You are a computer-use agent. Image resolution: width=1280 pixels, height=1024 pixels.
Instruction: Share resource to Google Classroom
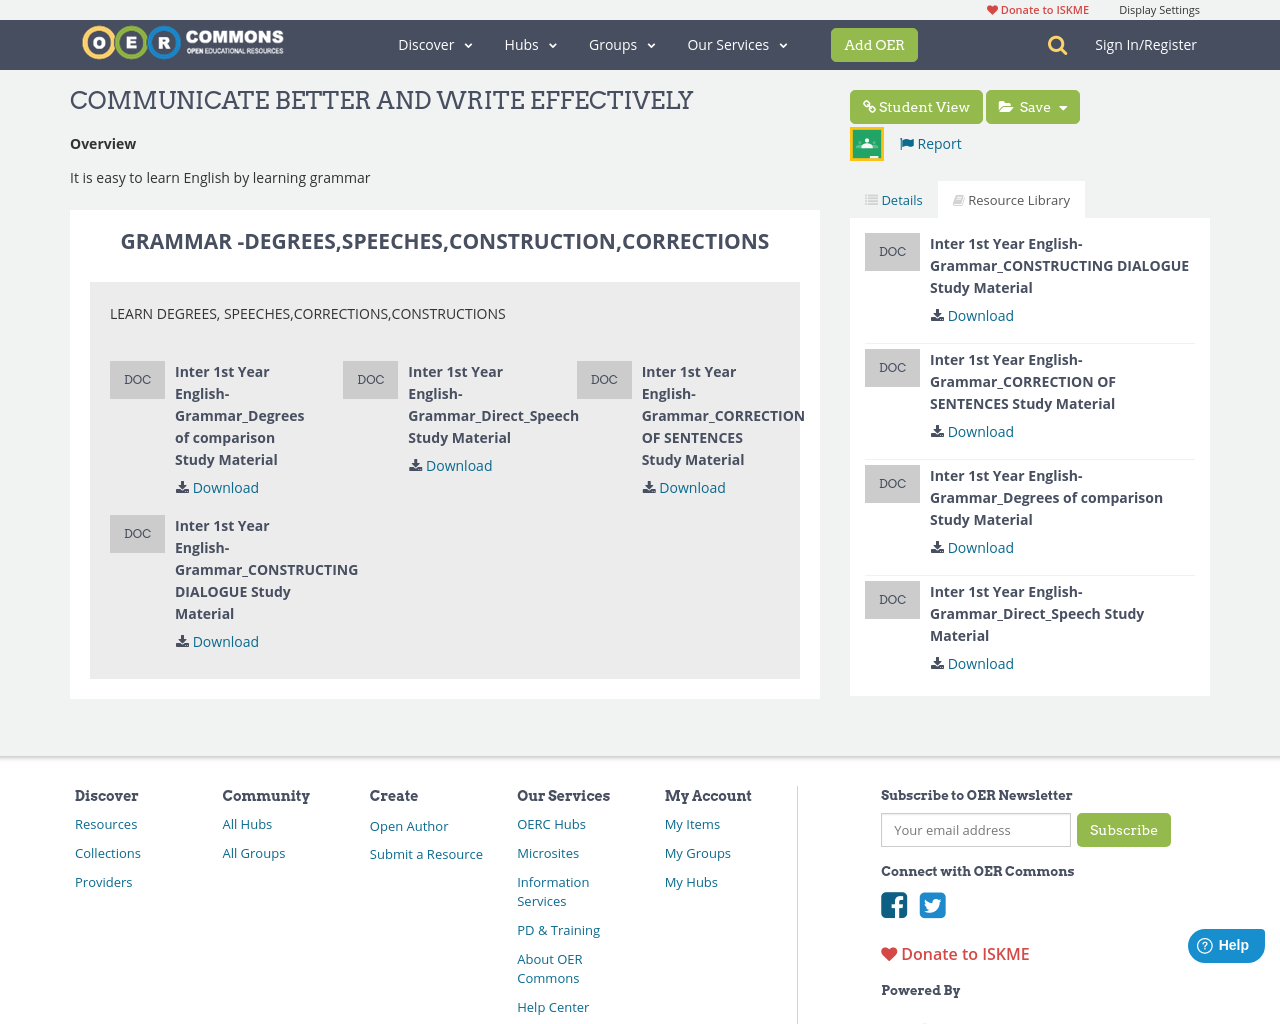(866, 143)
